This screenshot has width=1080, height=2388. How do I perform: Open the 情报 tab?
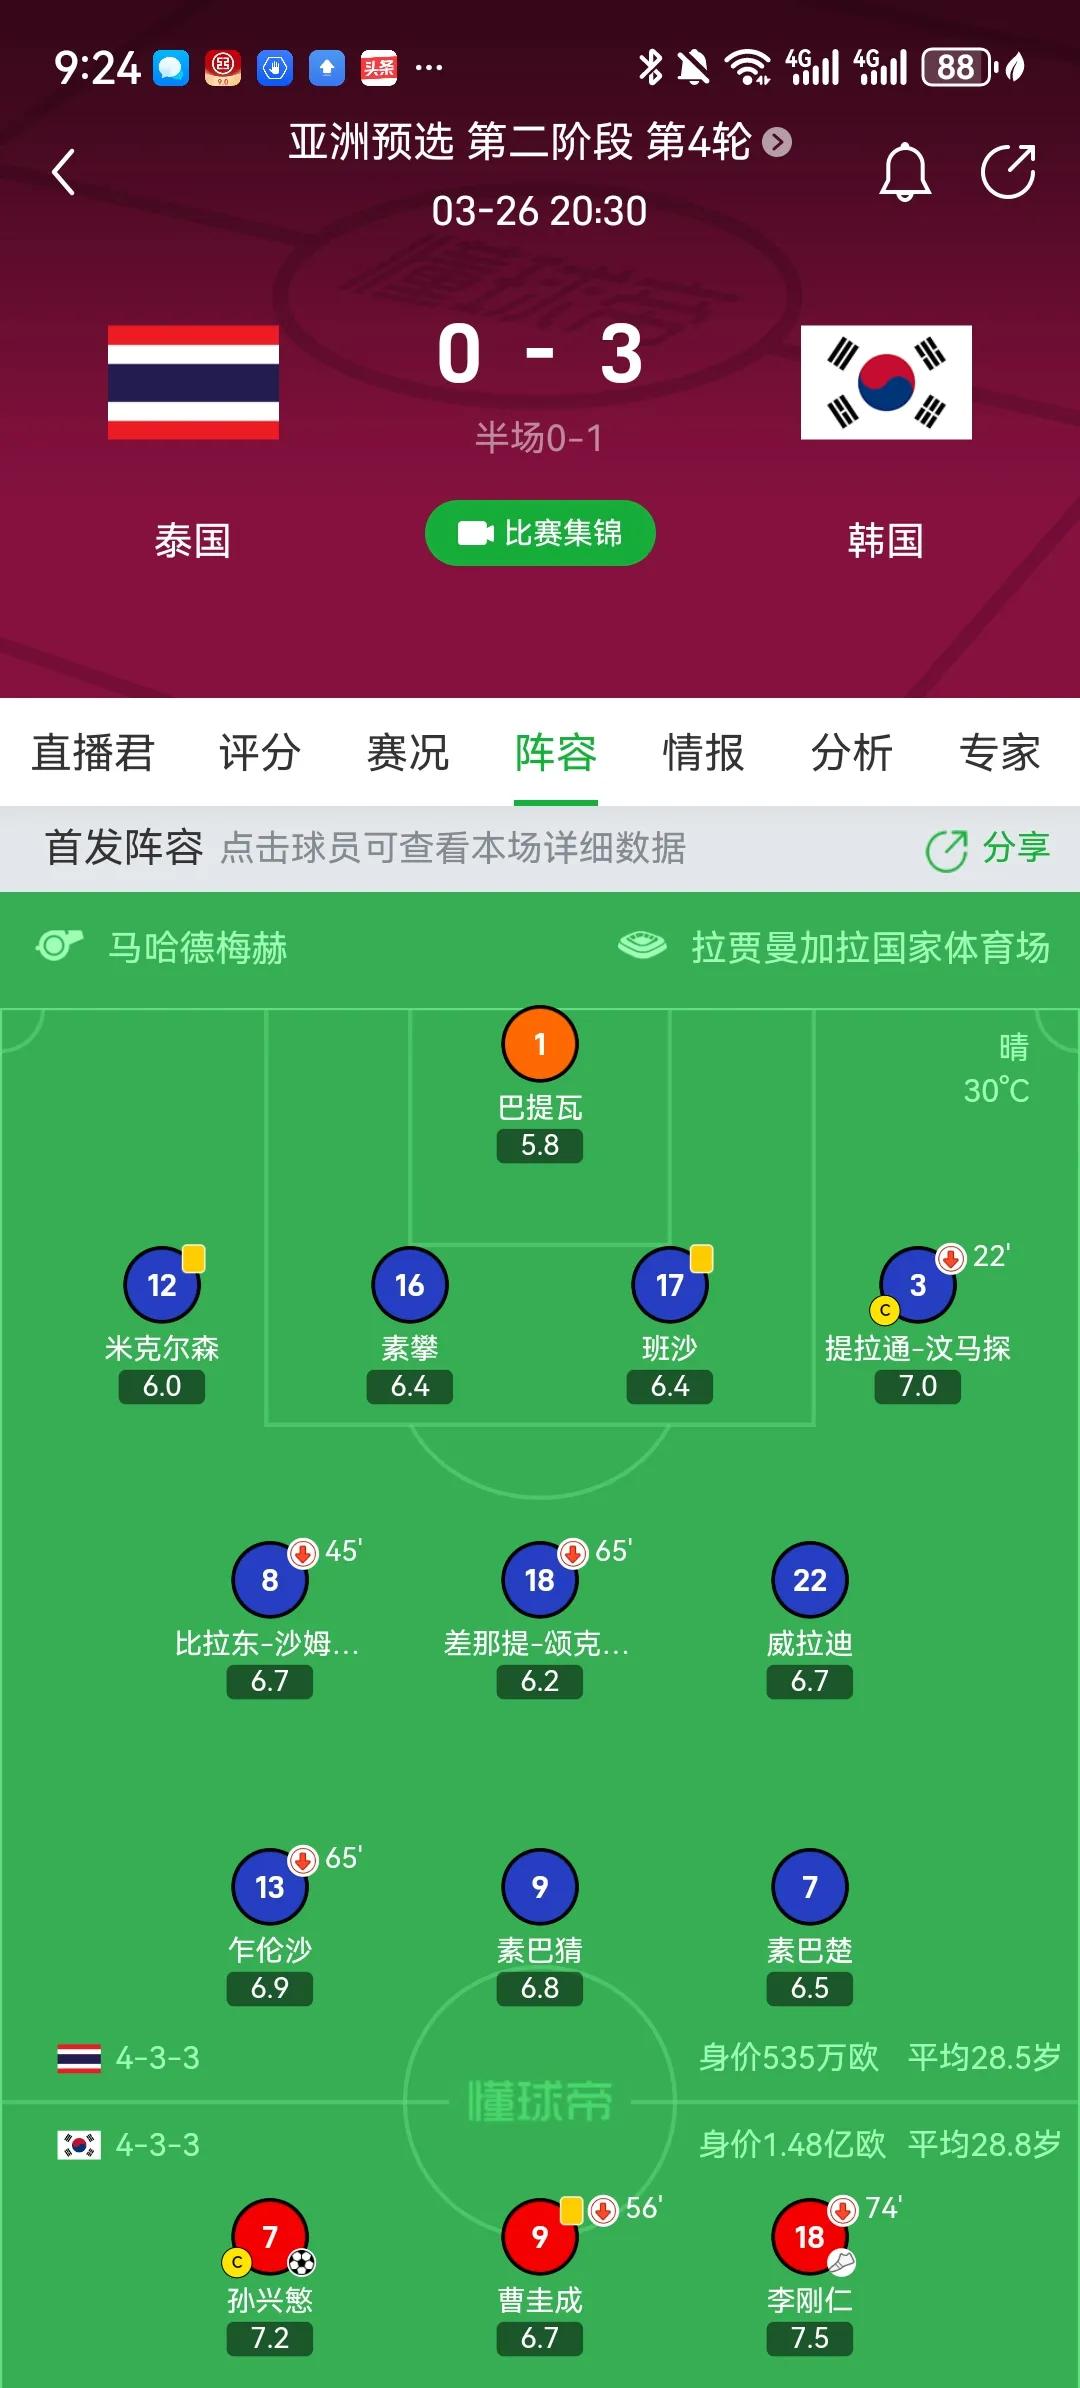[703, 753]
